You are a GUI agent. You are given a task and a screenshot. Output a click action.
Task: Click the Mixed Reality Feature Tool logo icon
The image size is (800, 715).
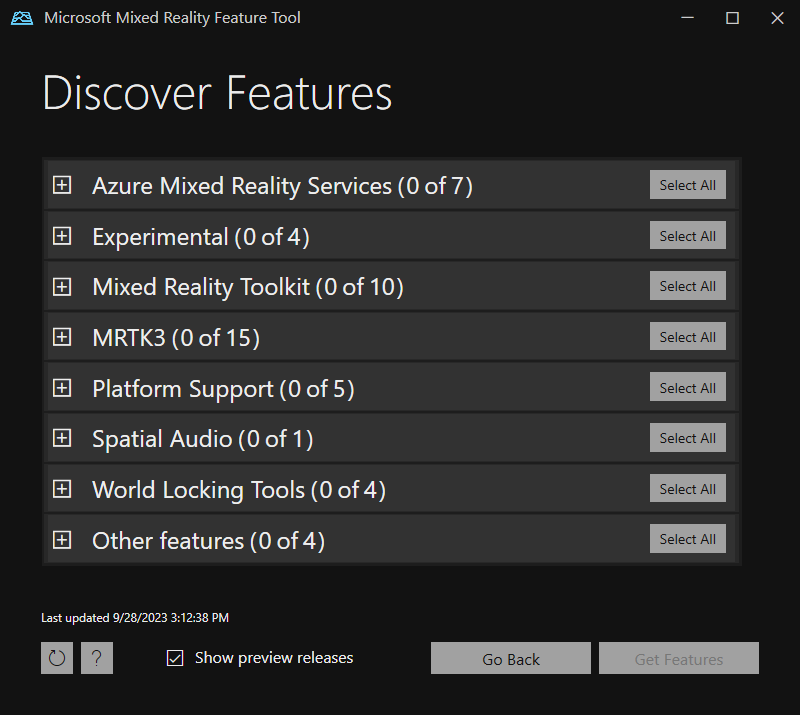[21, 17]
